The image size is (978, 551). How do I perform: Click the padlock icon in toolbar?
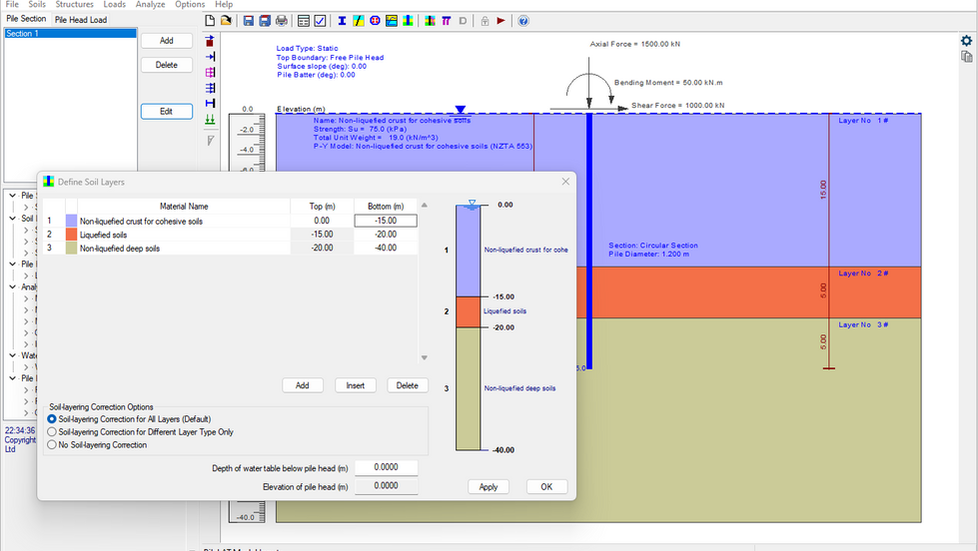tap(485, 21)
